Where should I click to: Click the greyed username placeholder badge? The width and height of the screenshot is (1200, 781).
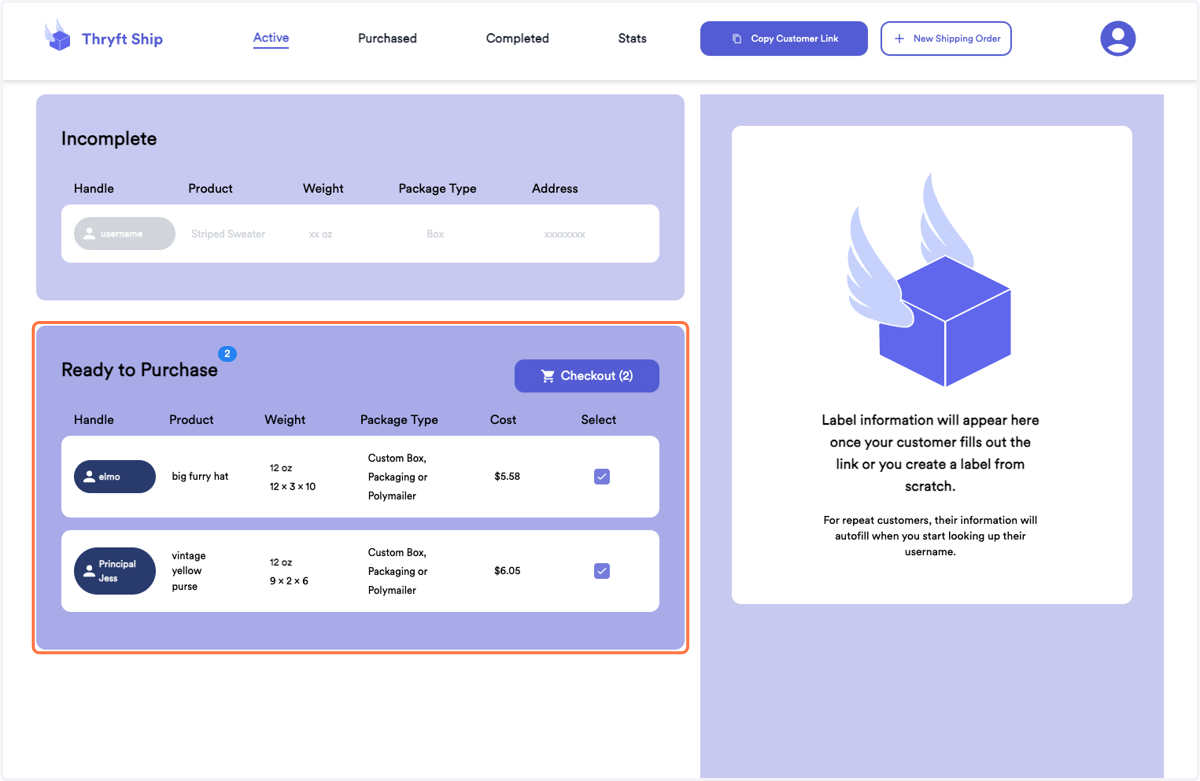(124, 234)
